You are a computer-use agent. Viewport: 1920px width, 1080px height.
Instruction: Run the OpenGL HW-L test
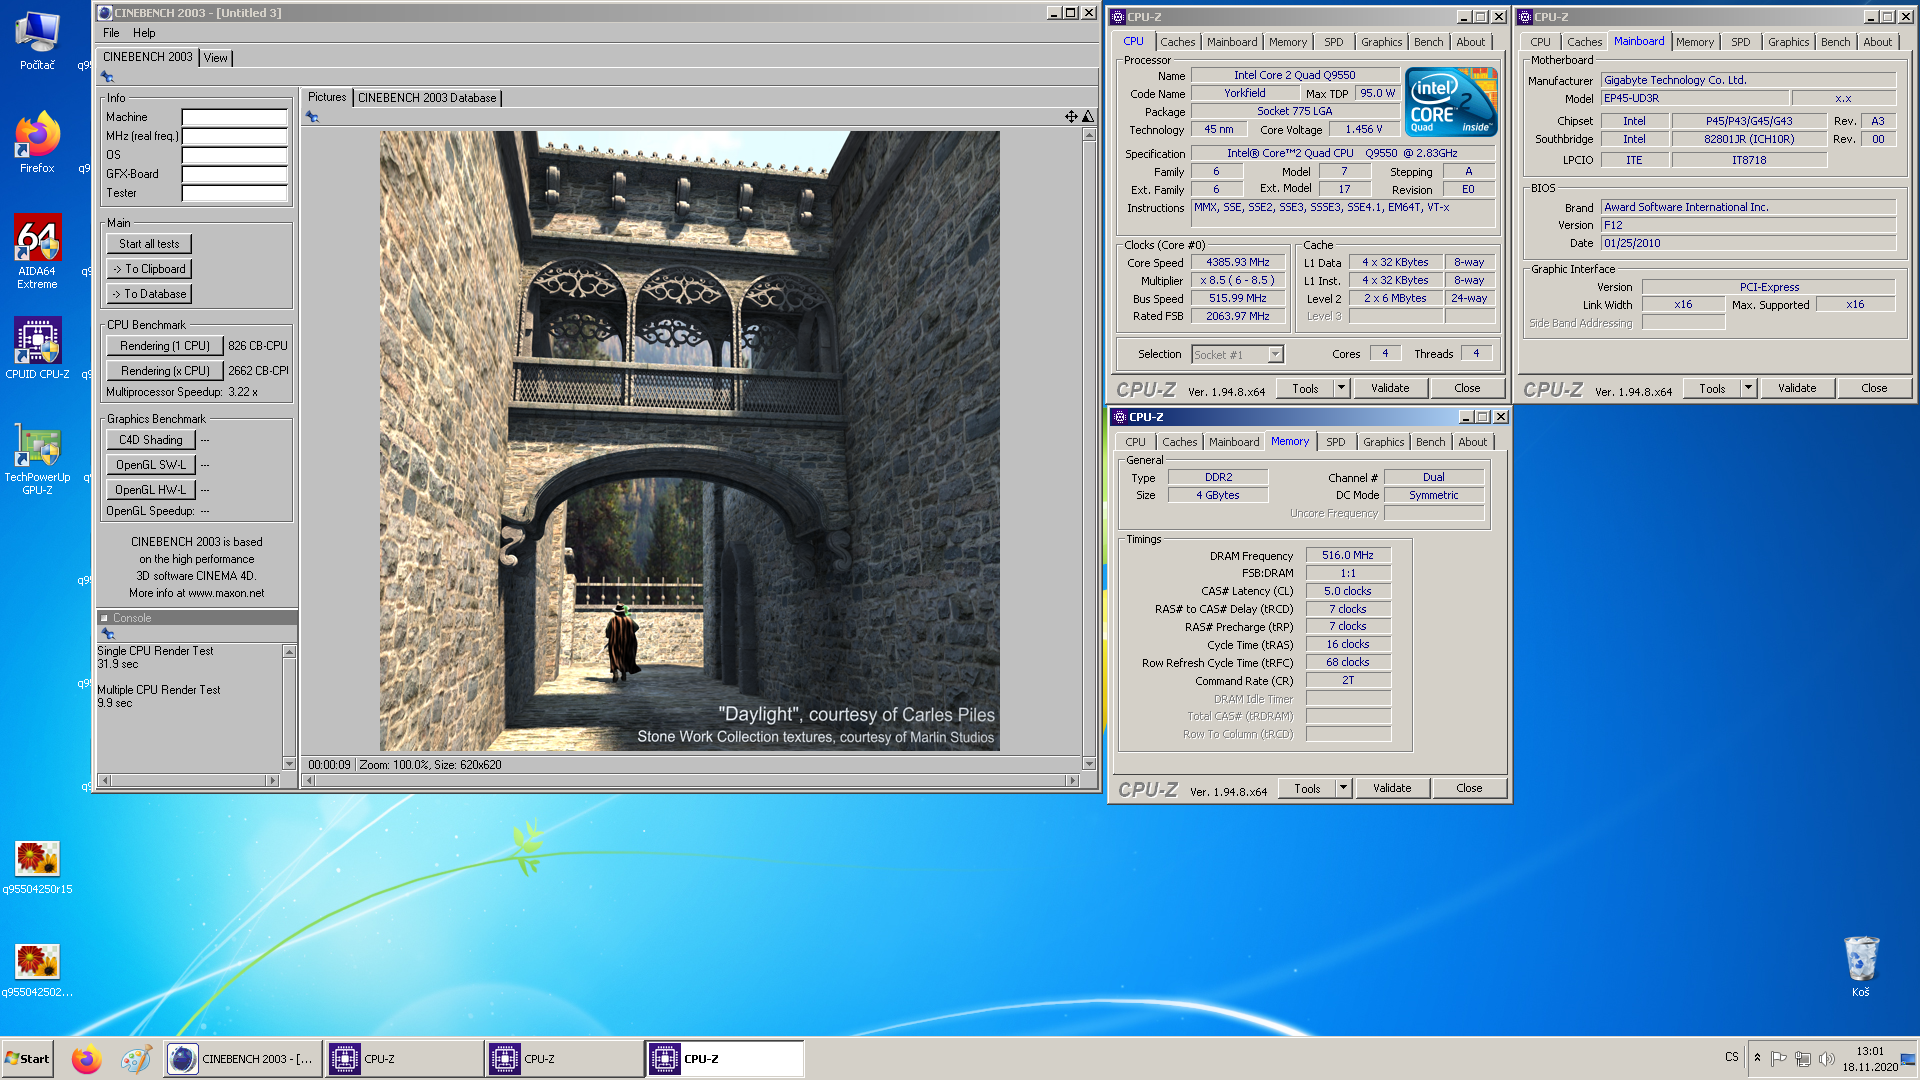click(151, 490)
